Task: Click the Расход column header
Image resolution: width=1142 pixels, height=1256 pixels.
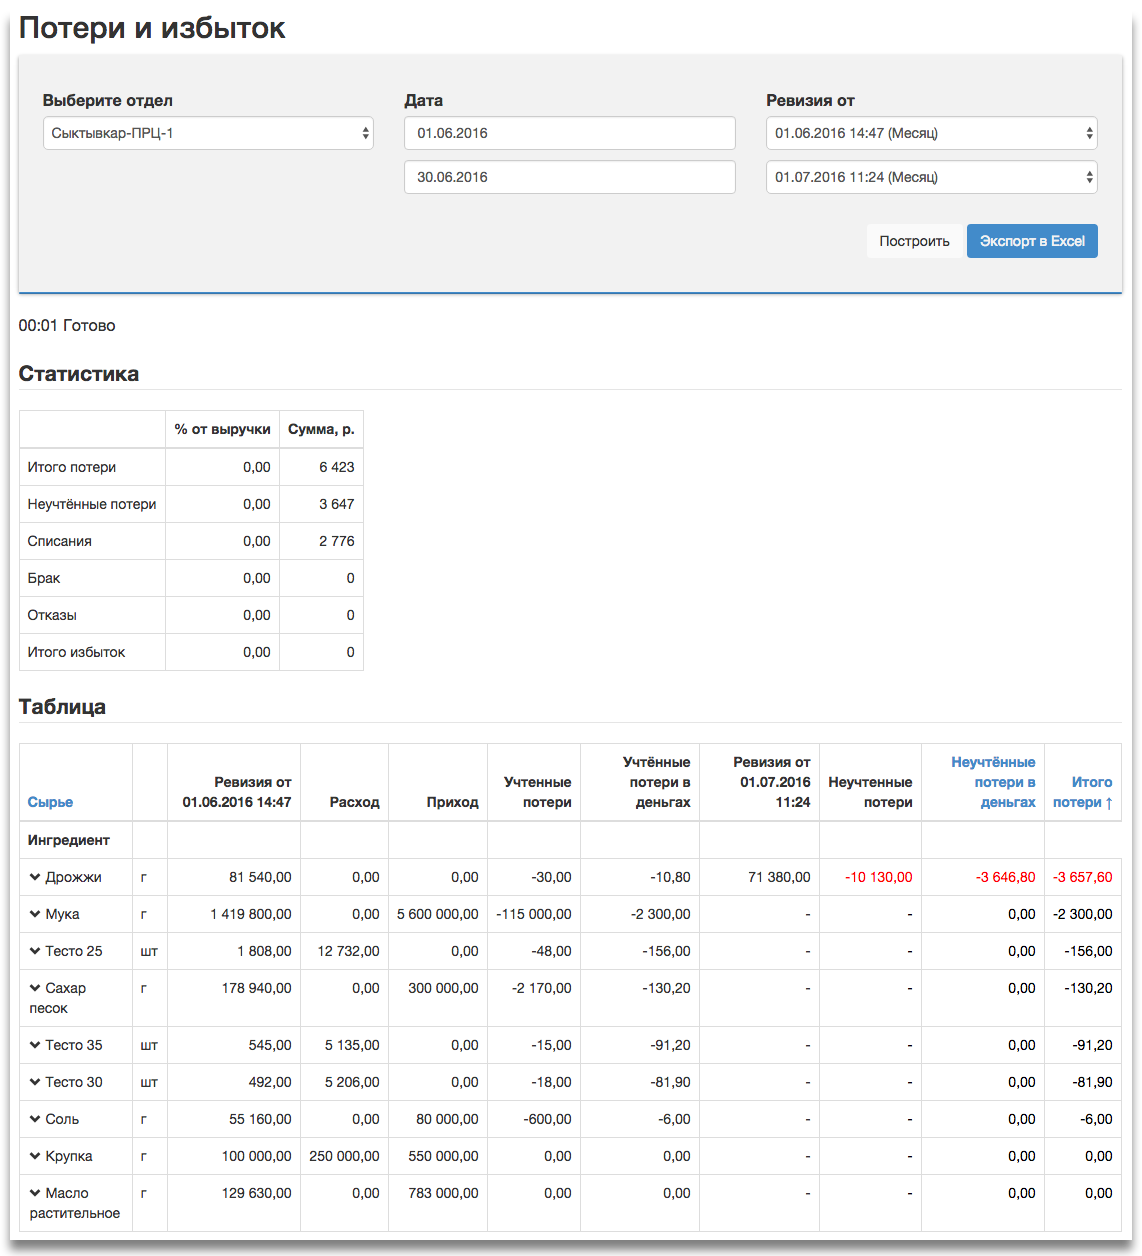Action: coord(355,802)
